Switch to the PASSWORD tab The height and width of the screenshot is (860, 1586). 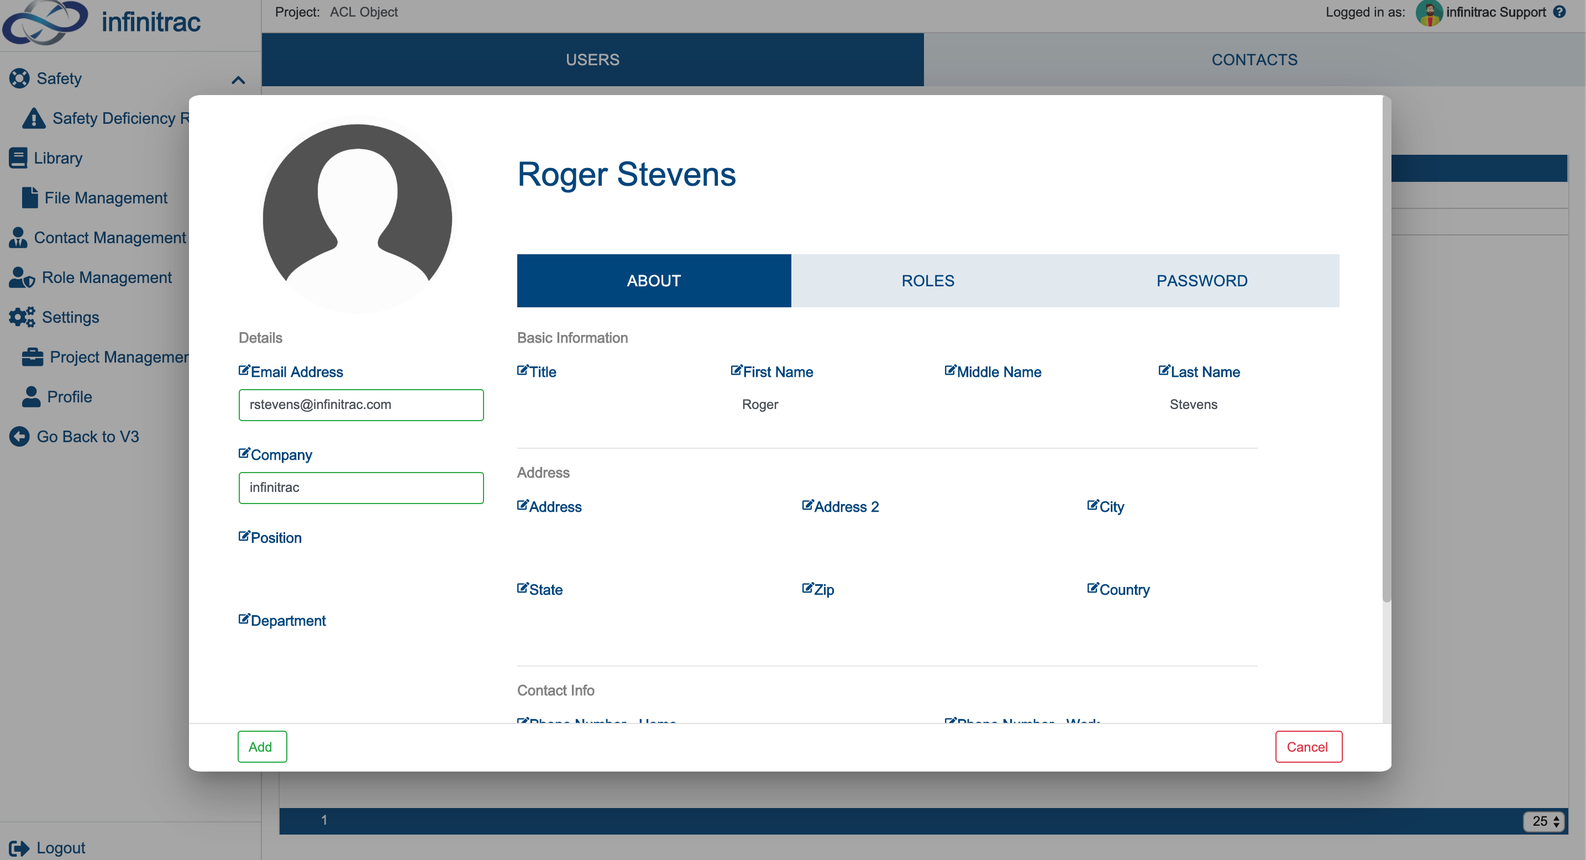(x=1202, y=281)
